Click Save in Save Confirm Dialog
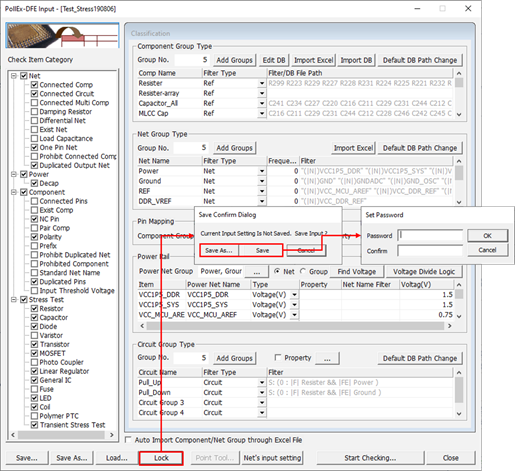Image resolution: width=515 pixels, height=471 pixels. 262,250
